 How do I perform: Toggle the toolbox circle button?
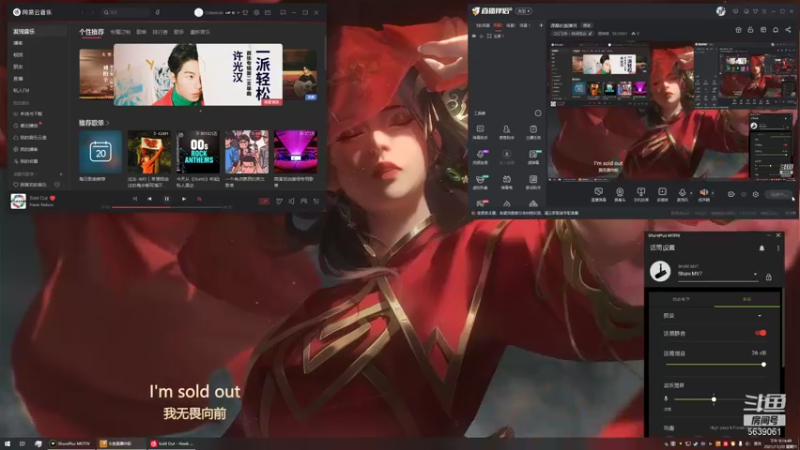point(538,113)
